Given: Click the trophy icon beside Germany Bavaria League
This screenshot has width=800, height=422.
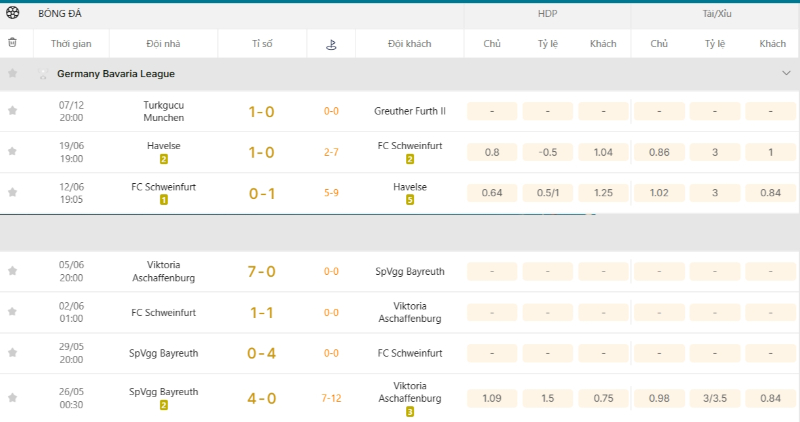Looking at the screenshot, I should click(43, 74).
